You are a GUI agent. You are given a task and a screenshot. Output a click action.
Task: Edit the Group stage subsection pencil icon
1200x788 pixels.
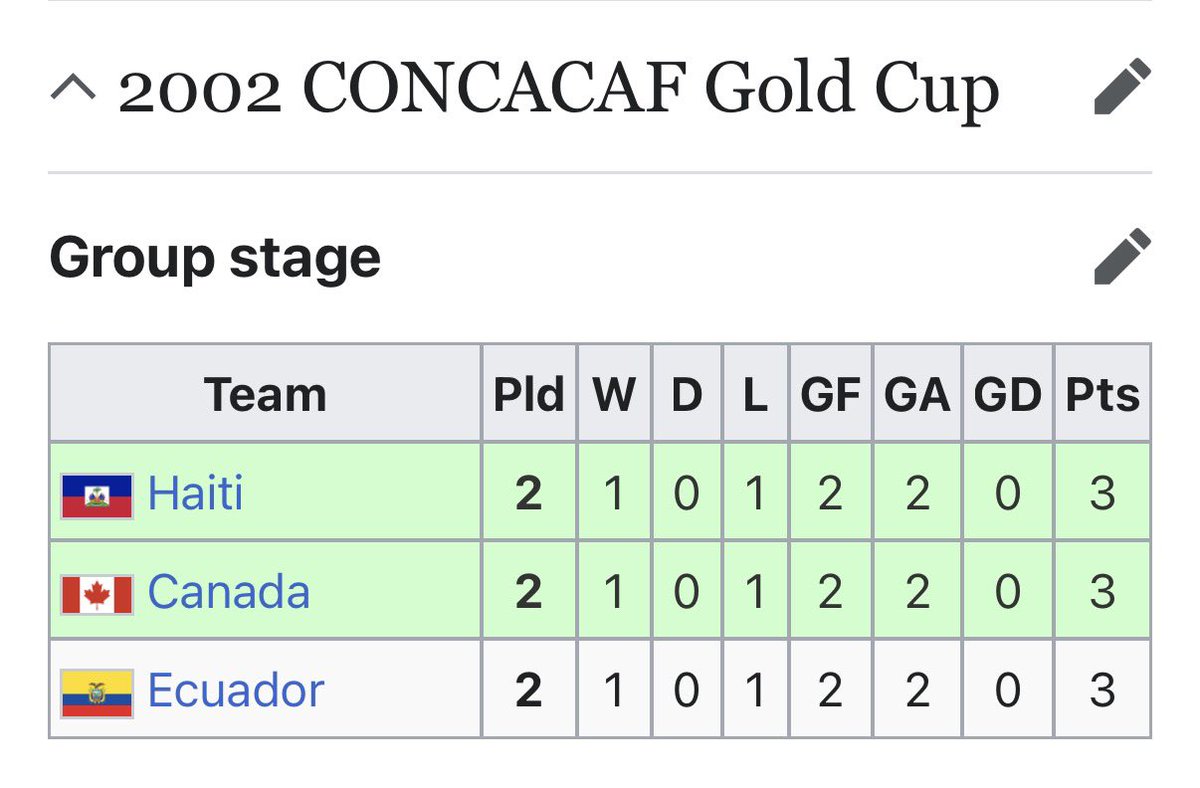coord(1123,257)
